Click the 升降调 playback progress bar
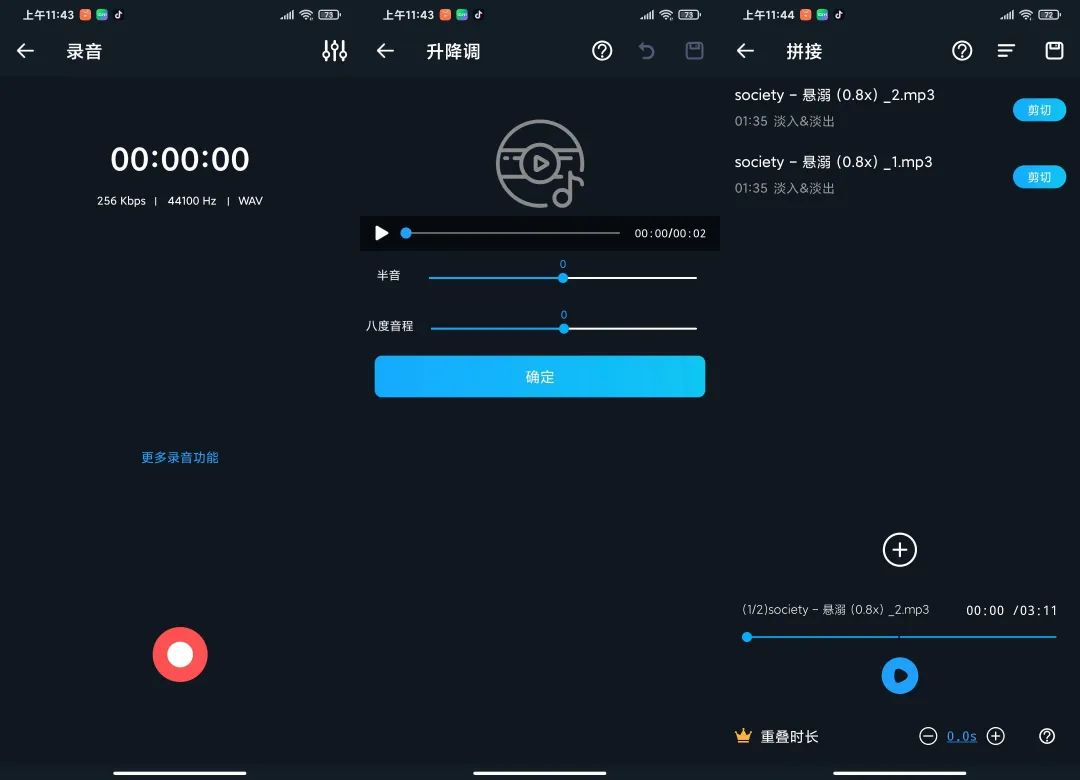The height and width of the screenshot is (780, 1080). pos(512,234)
